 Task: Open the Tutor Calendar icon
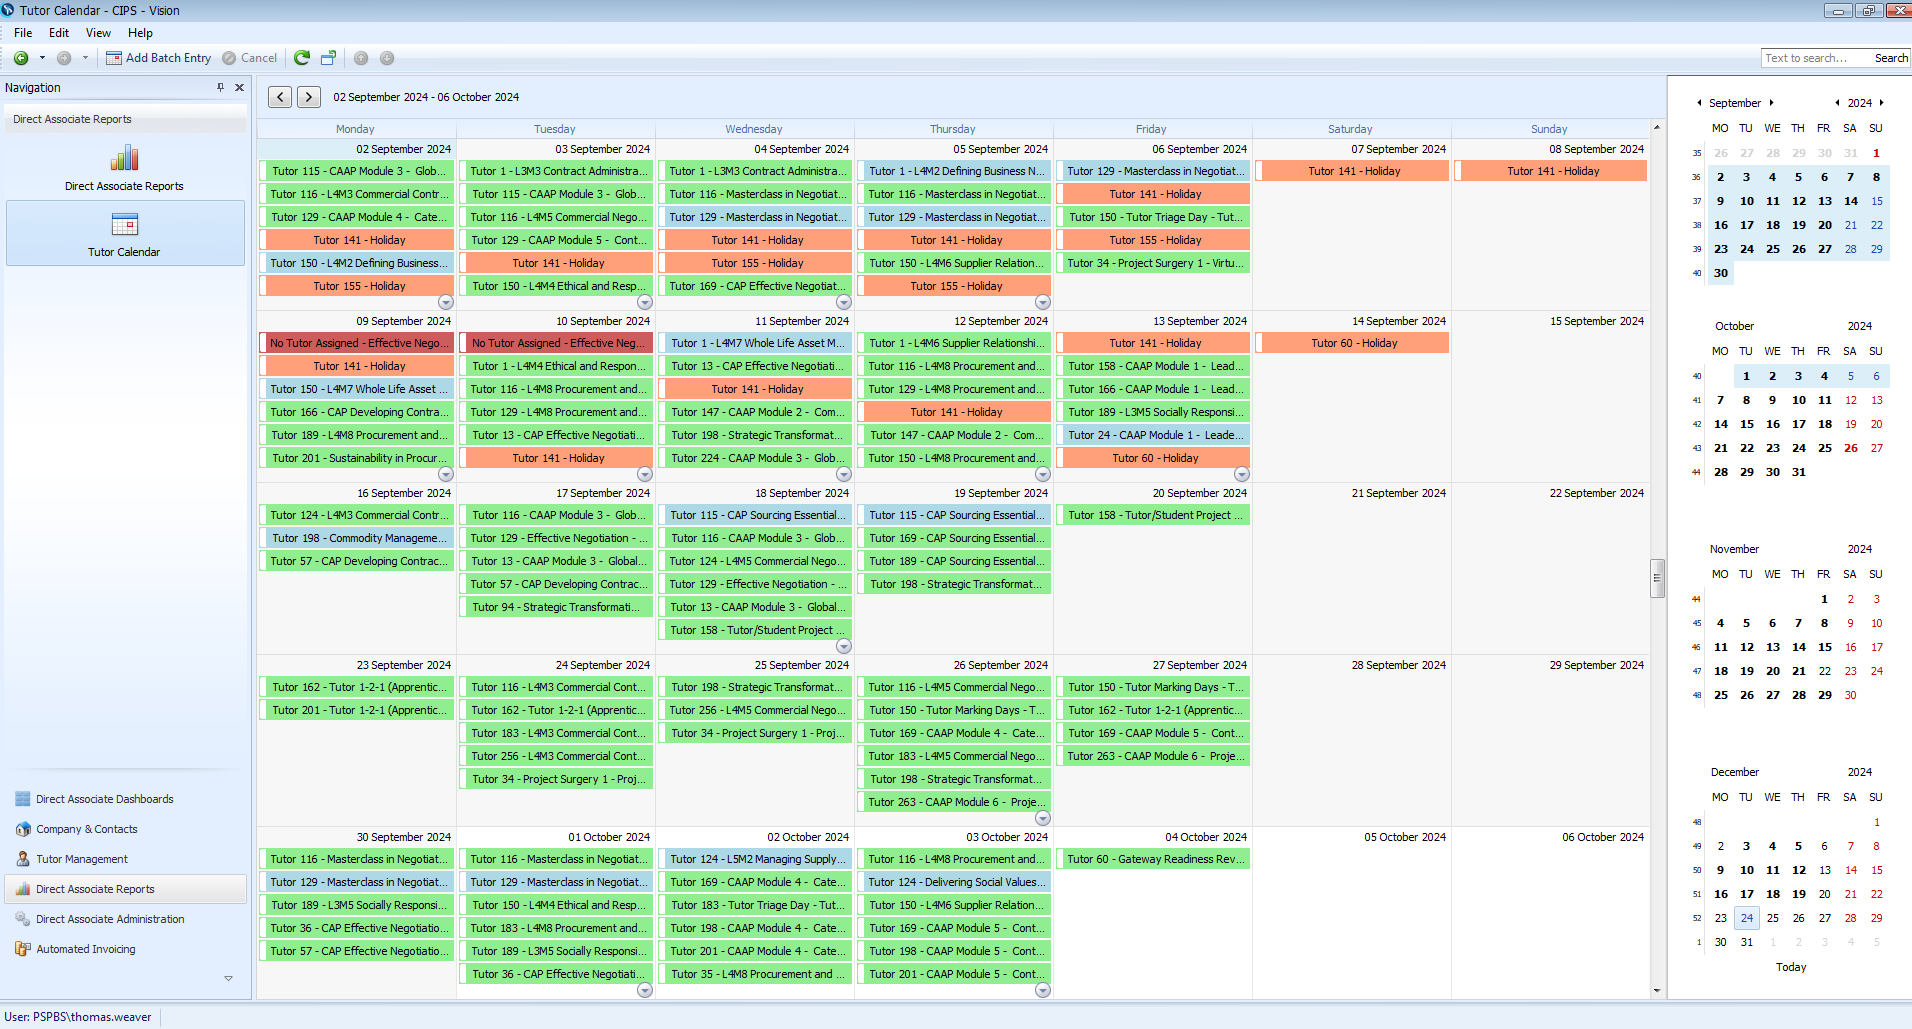click(124, 224)
